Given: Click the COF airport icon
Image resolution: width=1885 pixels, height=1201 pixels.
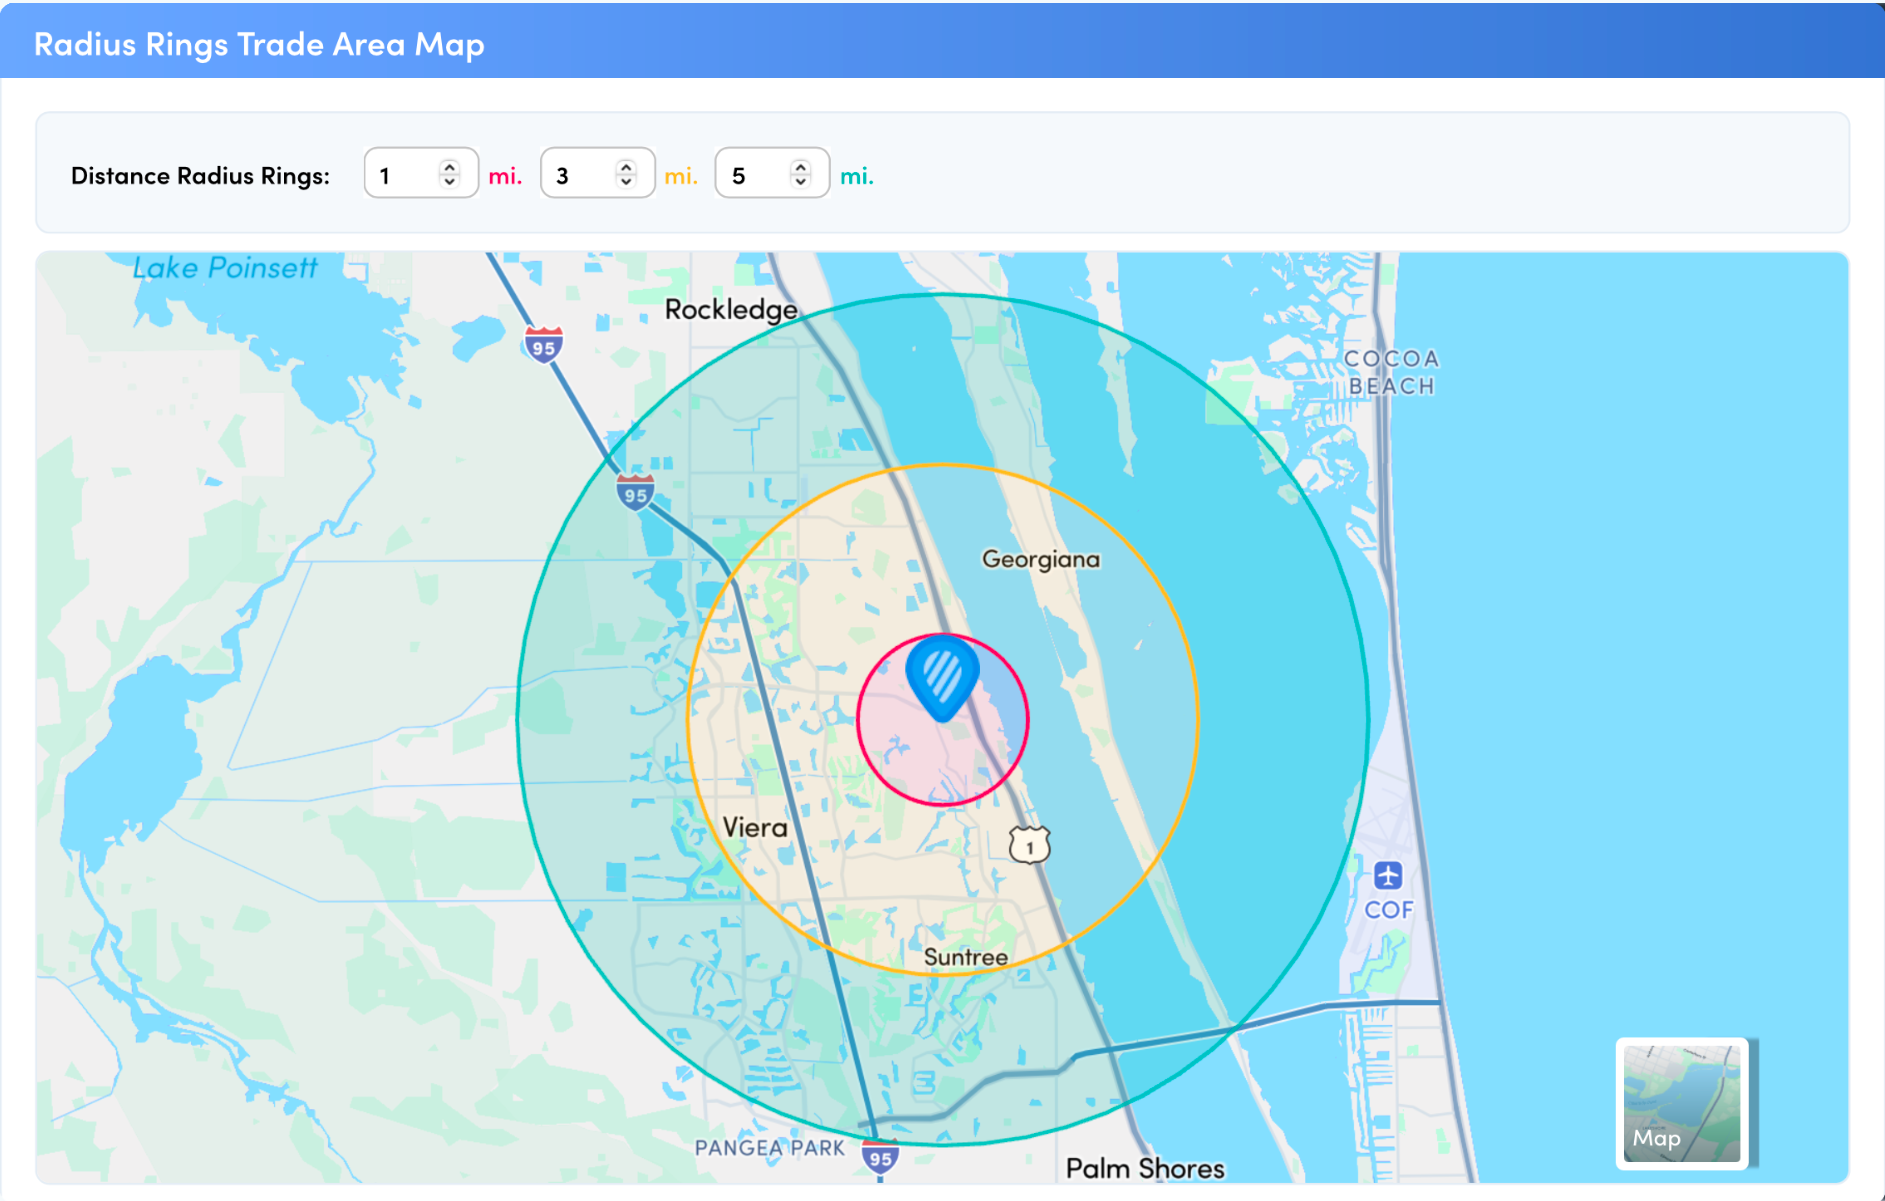Looking at the screenshot, I should 1388,876.
